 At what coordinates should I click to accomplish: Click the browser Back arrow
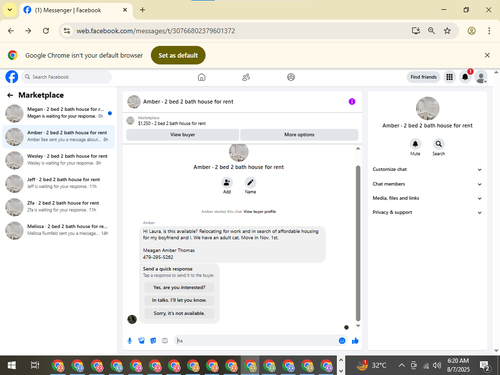(11, 31)
